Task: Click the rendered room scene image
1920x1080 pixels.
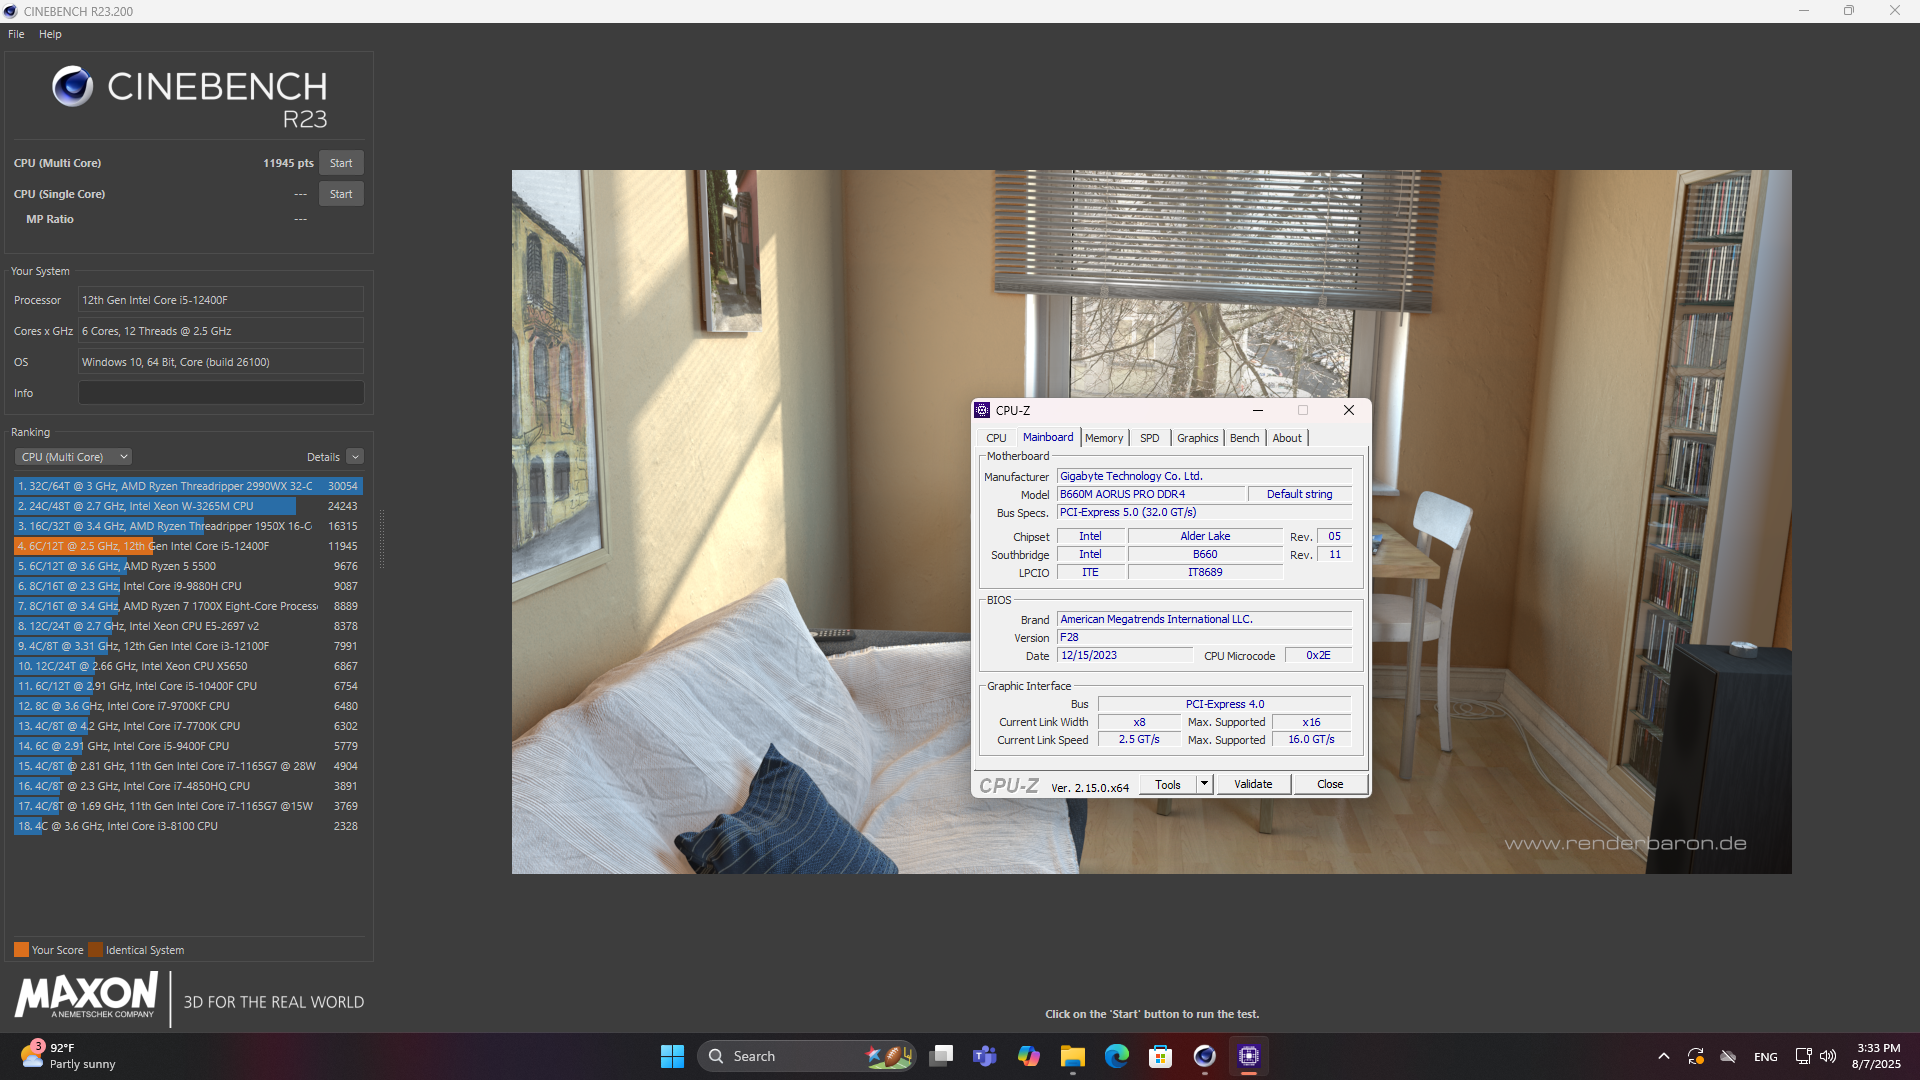Action: tap(1151, 521)
